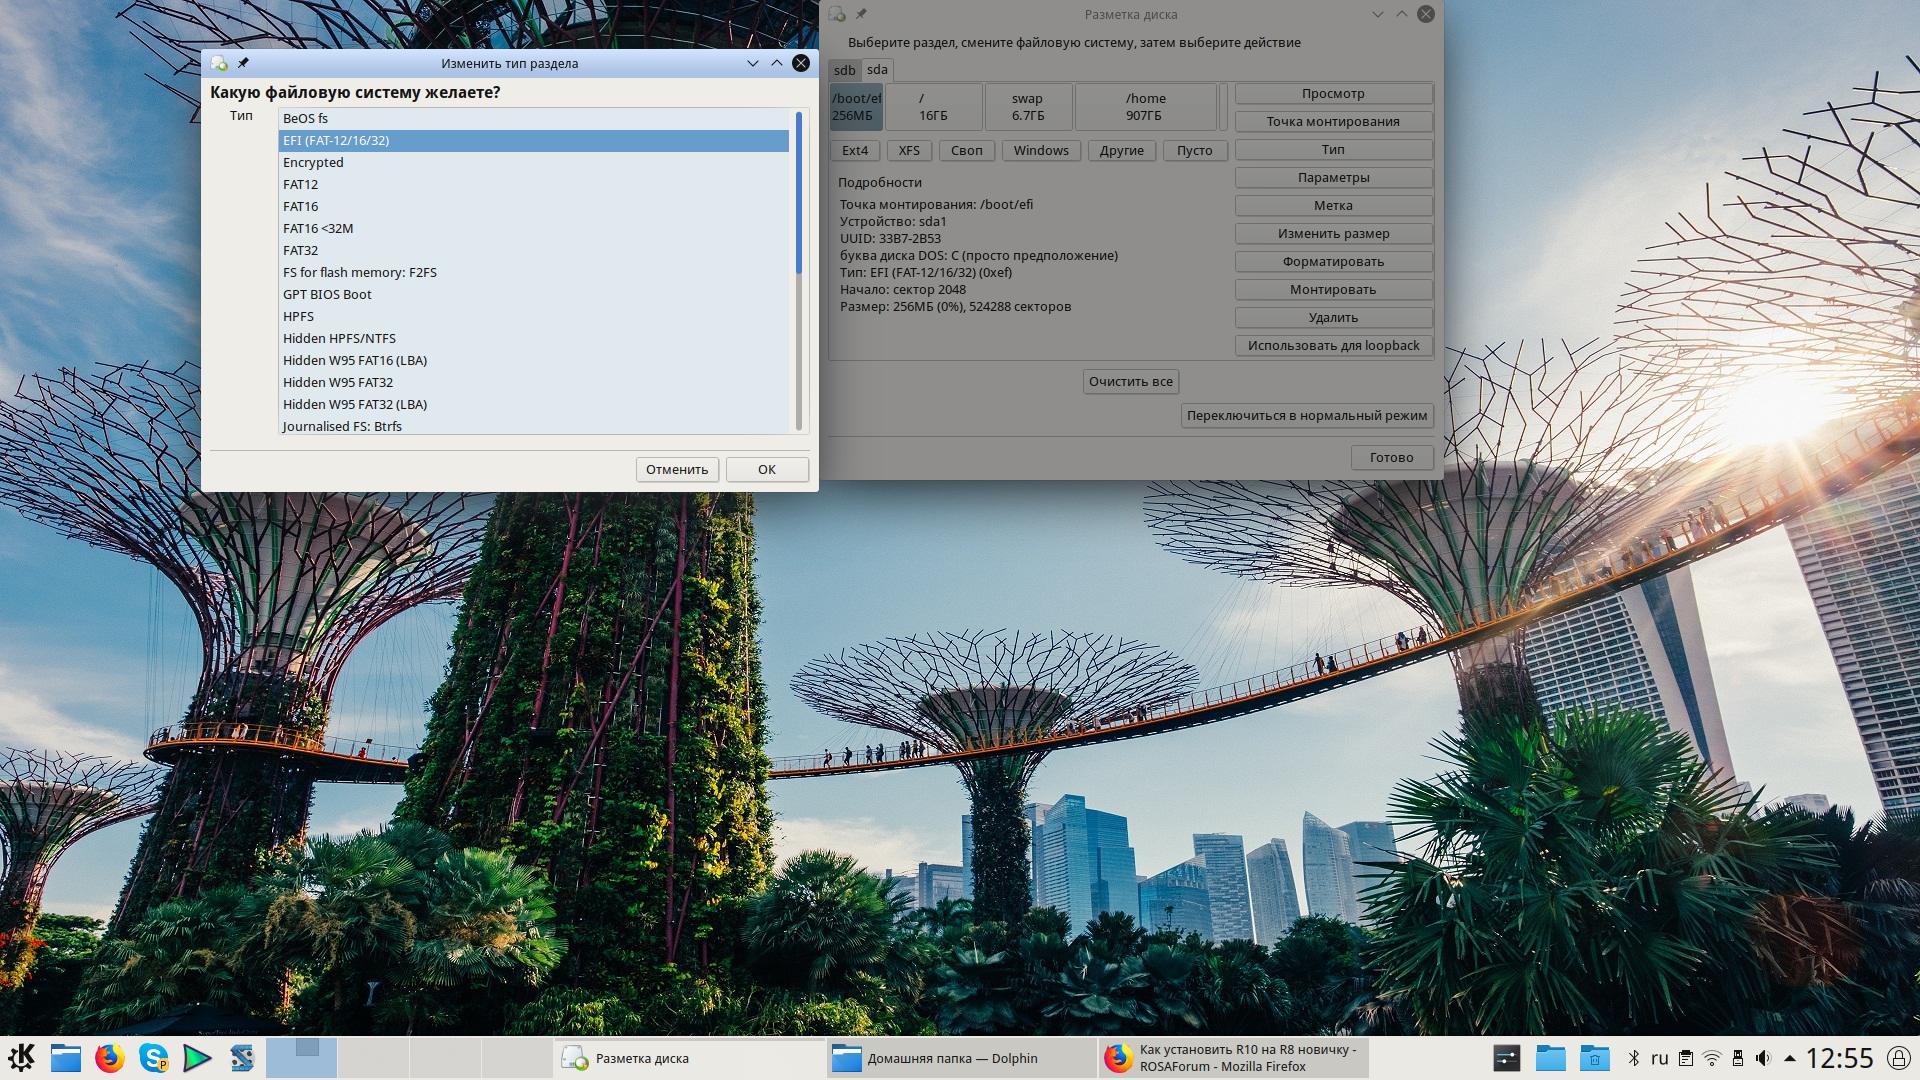Click the screen lock icon
The image size is (1920, 1080).
coord(1897,1058)
